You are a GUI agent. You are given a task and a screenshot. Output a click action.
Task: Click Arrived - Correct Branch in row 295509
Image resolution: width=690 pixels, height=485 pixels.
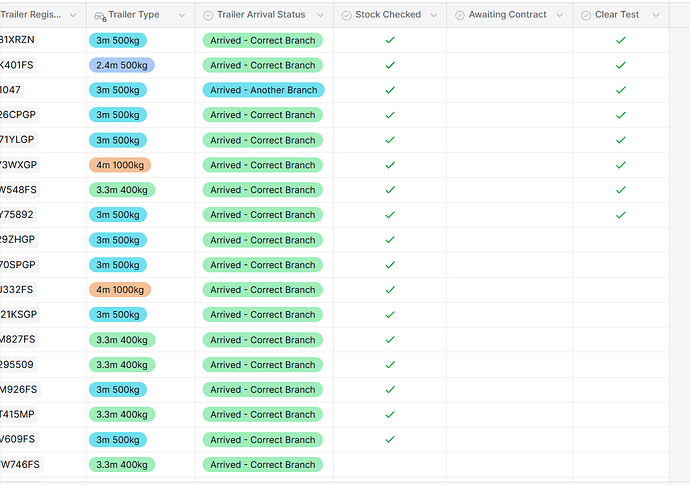[x=263, y=364]
